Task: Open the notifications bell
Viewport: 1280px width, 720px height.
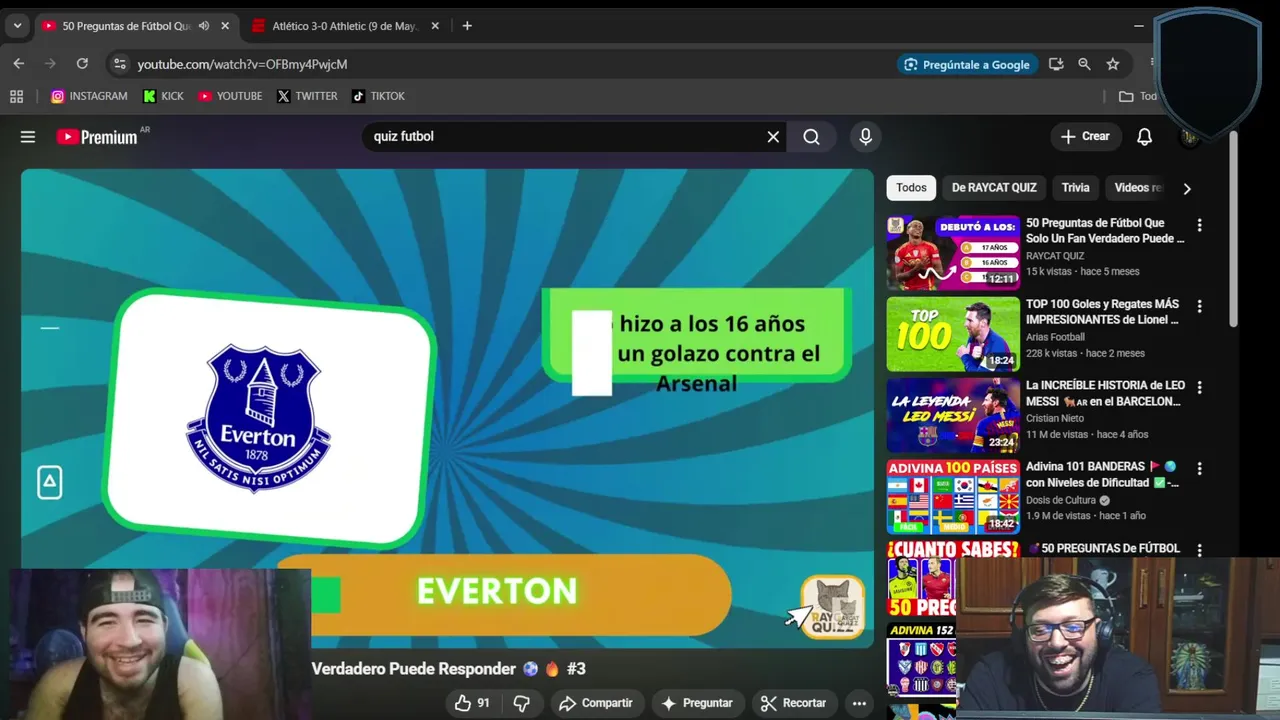Action: pyautogui.click(x=1145, y=137)
